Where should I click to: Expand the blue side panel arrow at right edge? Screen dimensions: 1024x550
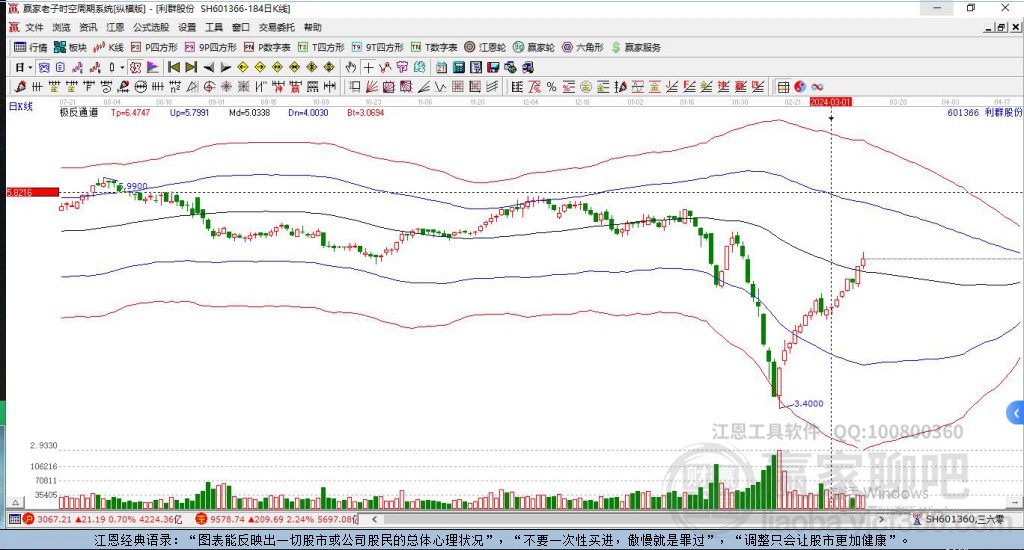1016,413
